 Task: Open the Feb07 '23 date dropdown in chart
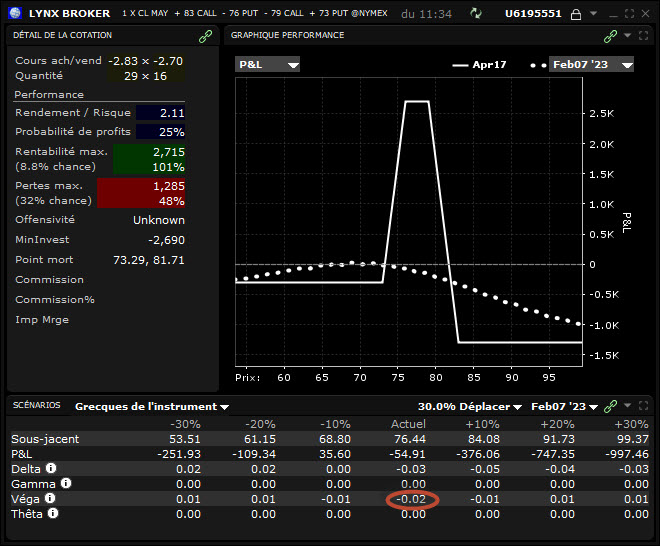click(591, 64)
